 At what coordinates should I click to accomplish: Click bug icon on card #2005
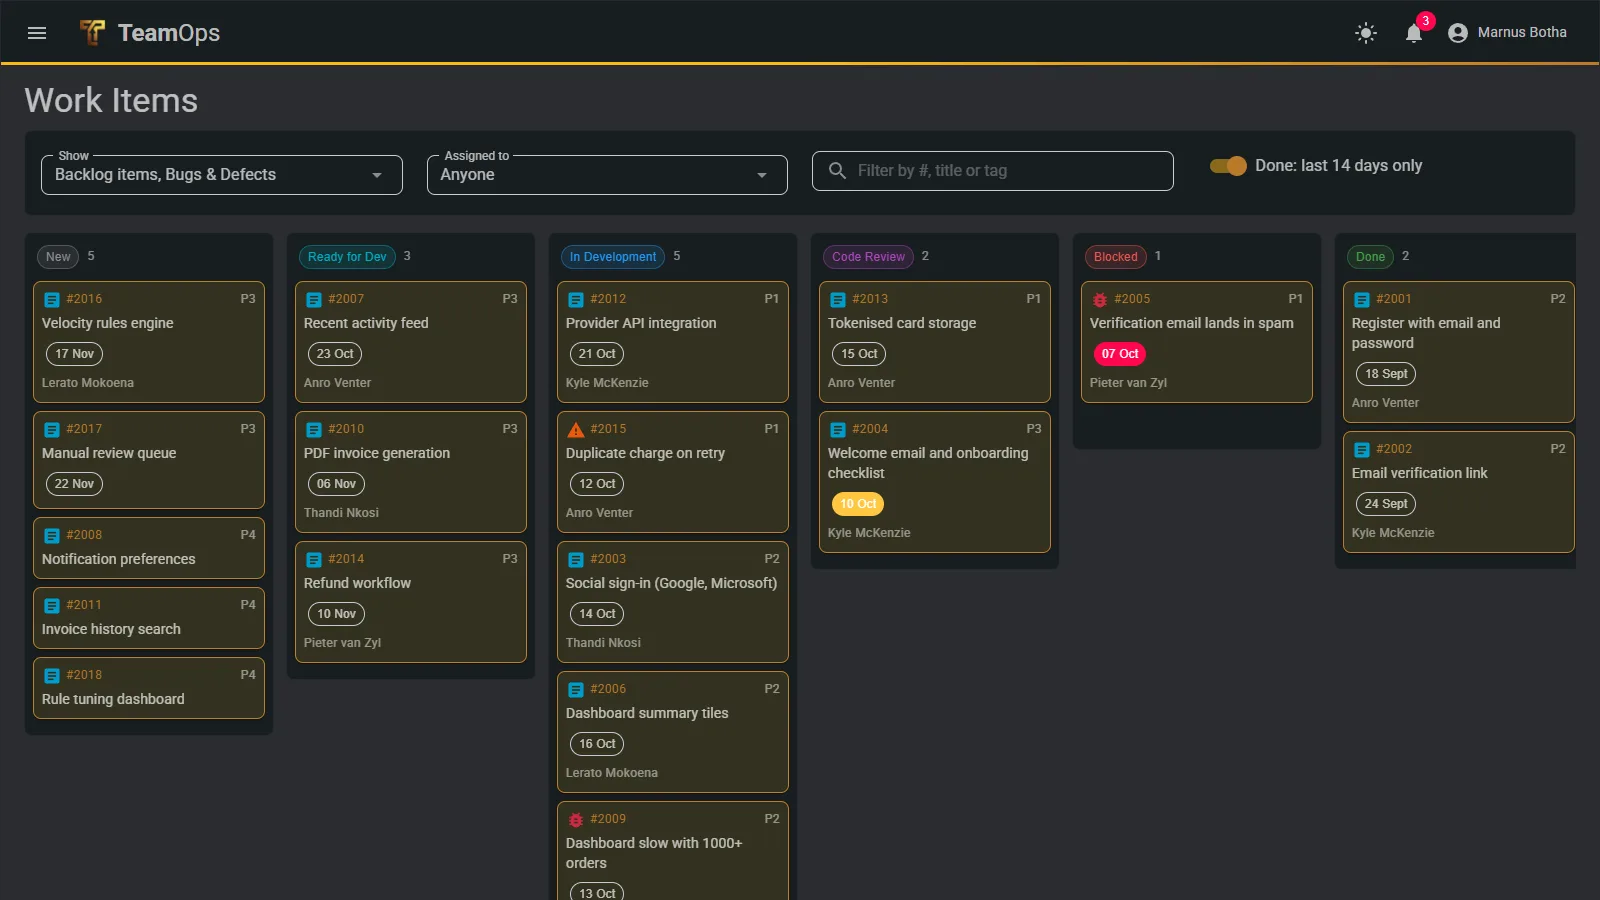click(x=1100, y=300)
